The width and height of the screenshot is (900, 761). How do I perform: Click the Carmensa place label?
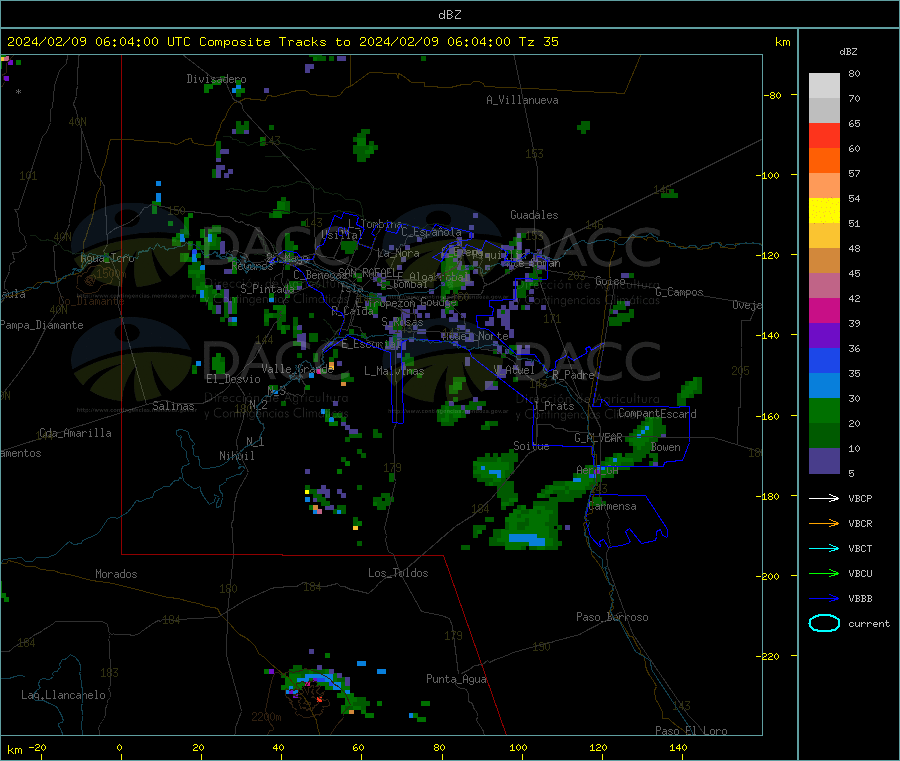612,507
